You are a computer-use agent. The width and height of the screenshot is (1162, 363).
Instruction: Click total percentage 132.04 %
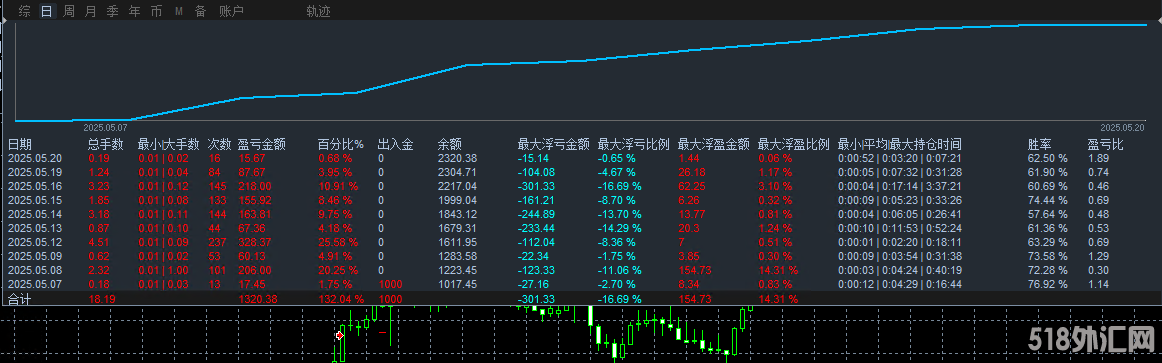click(341, 299)
